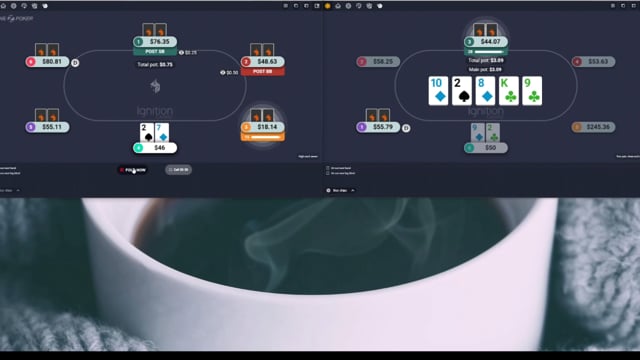Click seat 3 orange timer bar, left table
Viewport: 640px width, 360px height.
pyautogui.click(x=263, y=137)
